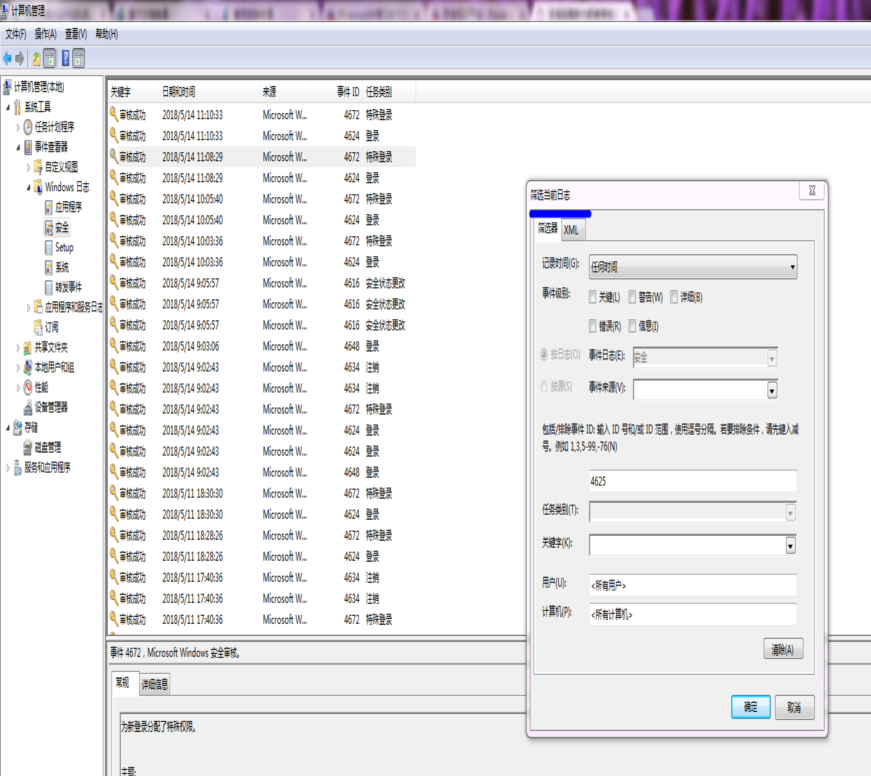The width and height of the screenshot is (871, 776).
Task: Expand the 关键字(K) dropdown list
Action: point(790,545)
